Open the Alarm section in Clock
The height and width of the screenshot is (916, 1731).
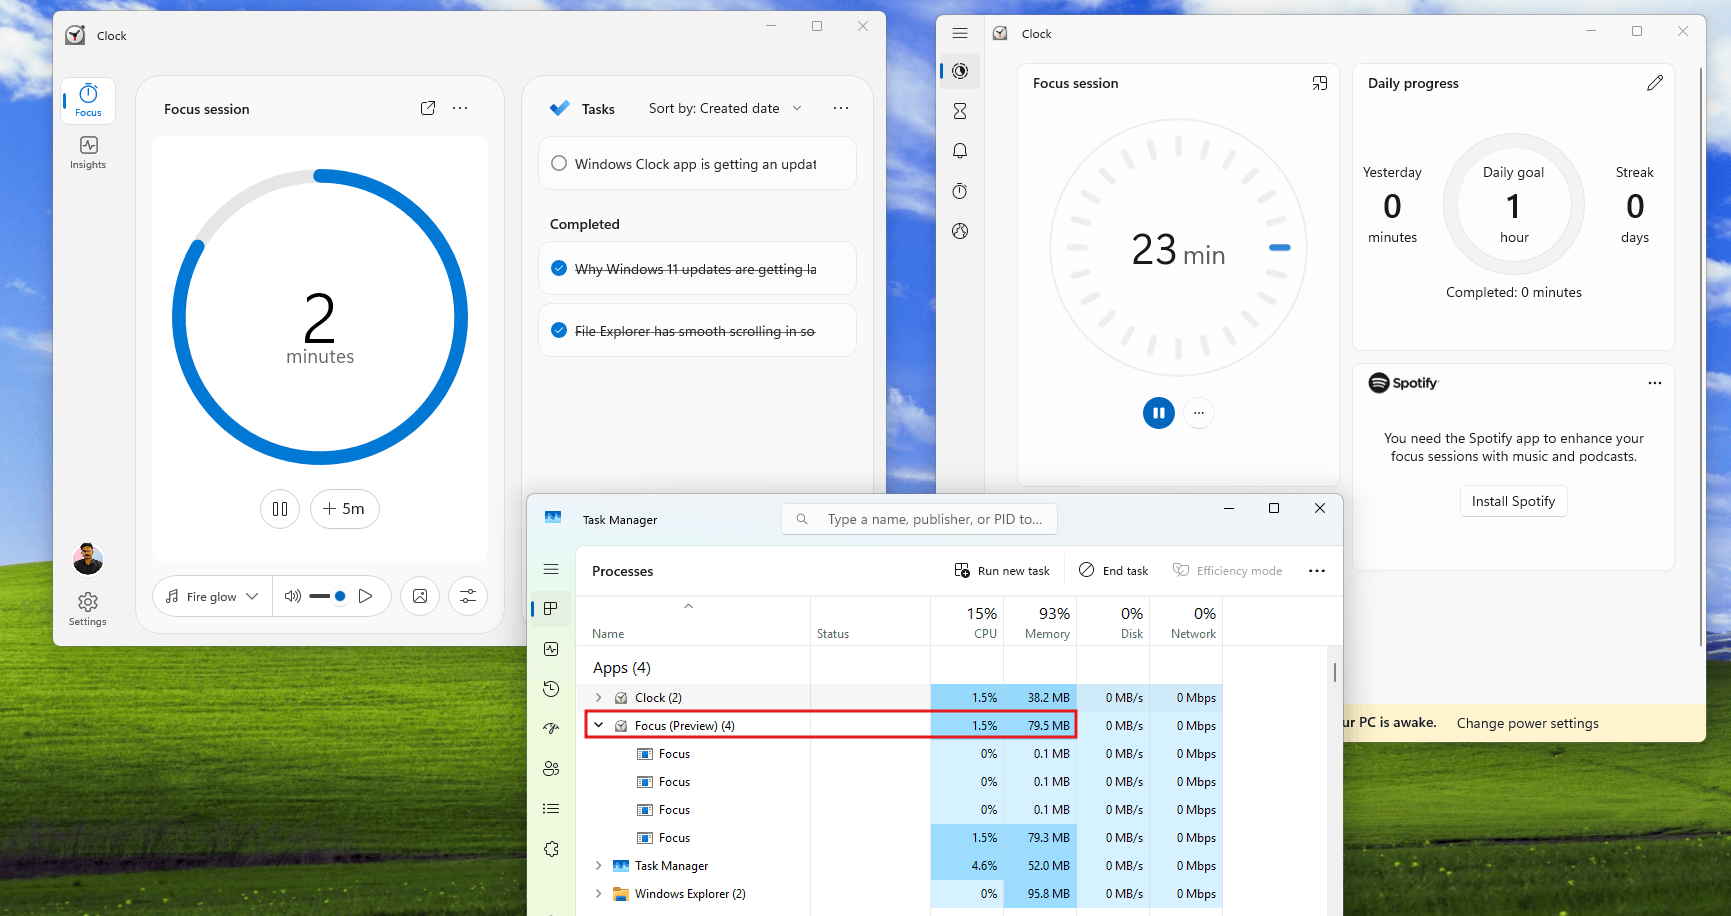click(x=959, y=150)
